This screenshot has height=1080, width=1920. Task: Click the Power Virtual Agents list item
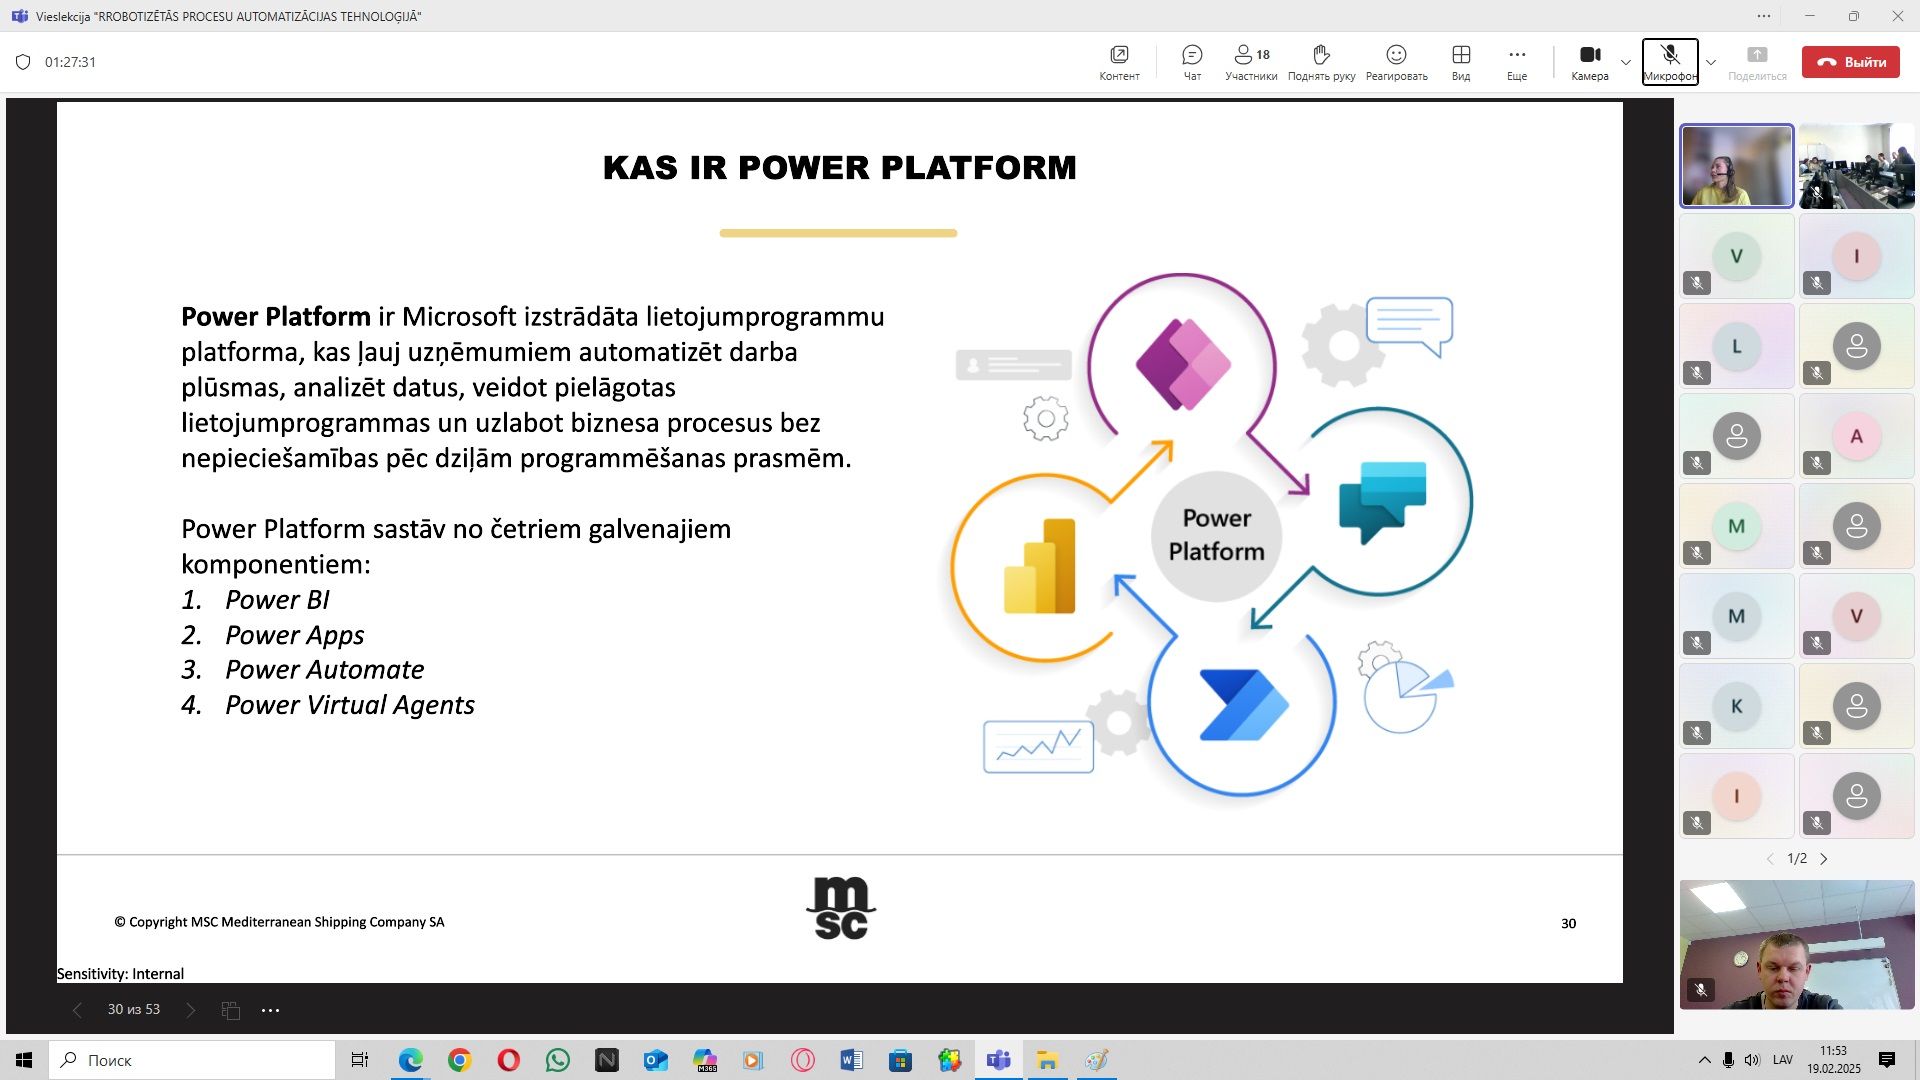(x=350, y=705)
